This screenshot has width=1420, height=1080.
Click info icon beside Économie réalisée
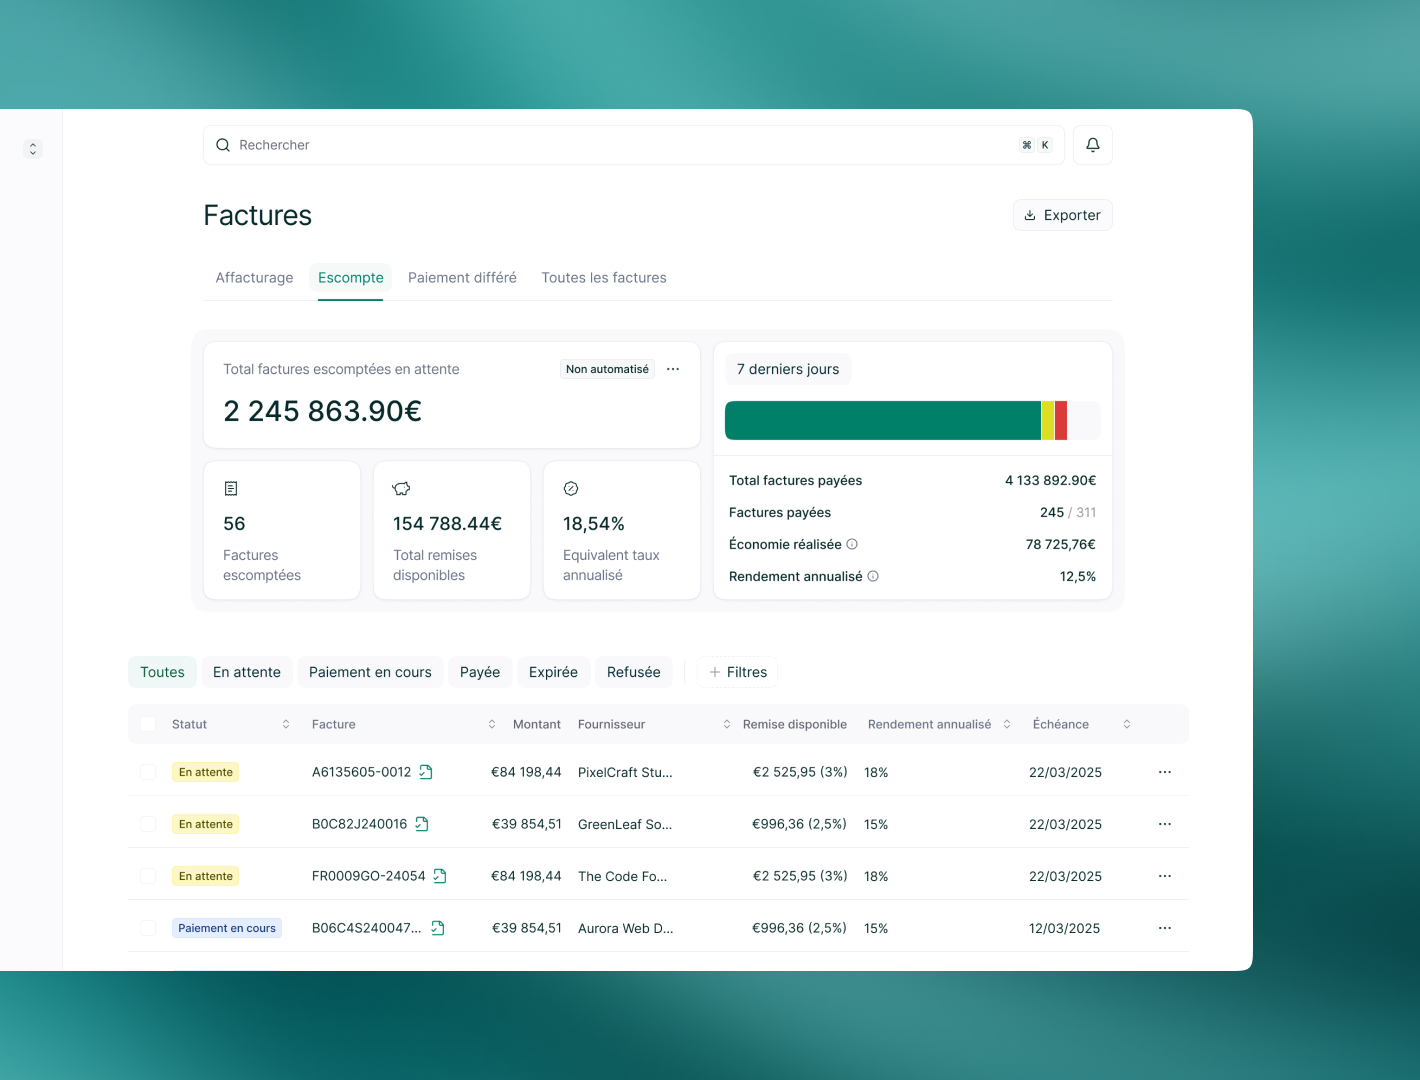point(852,545)
